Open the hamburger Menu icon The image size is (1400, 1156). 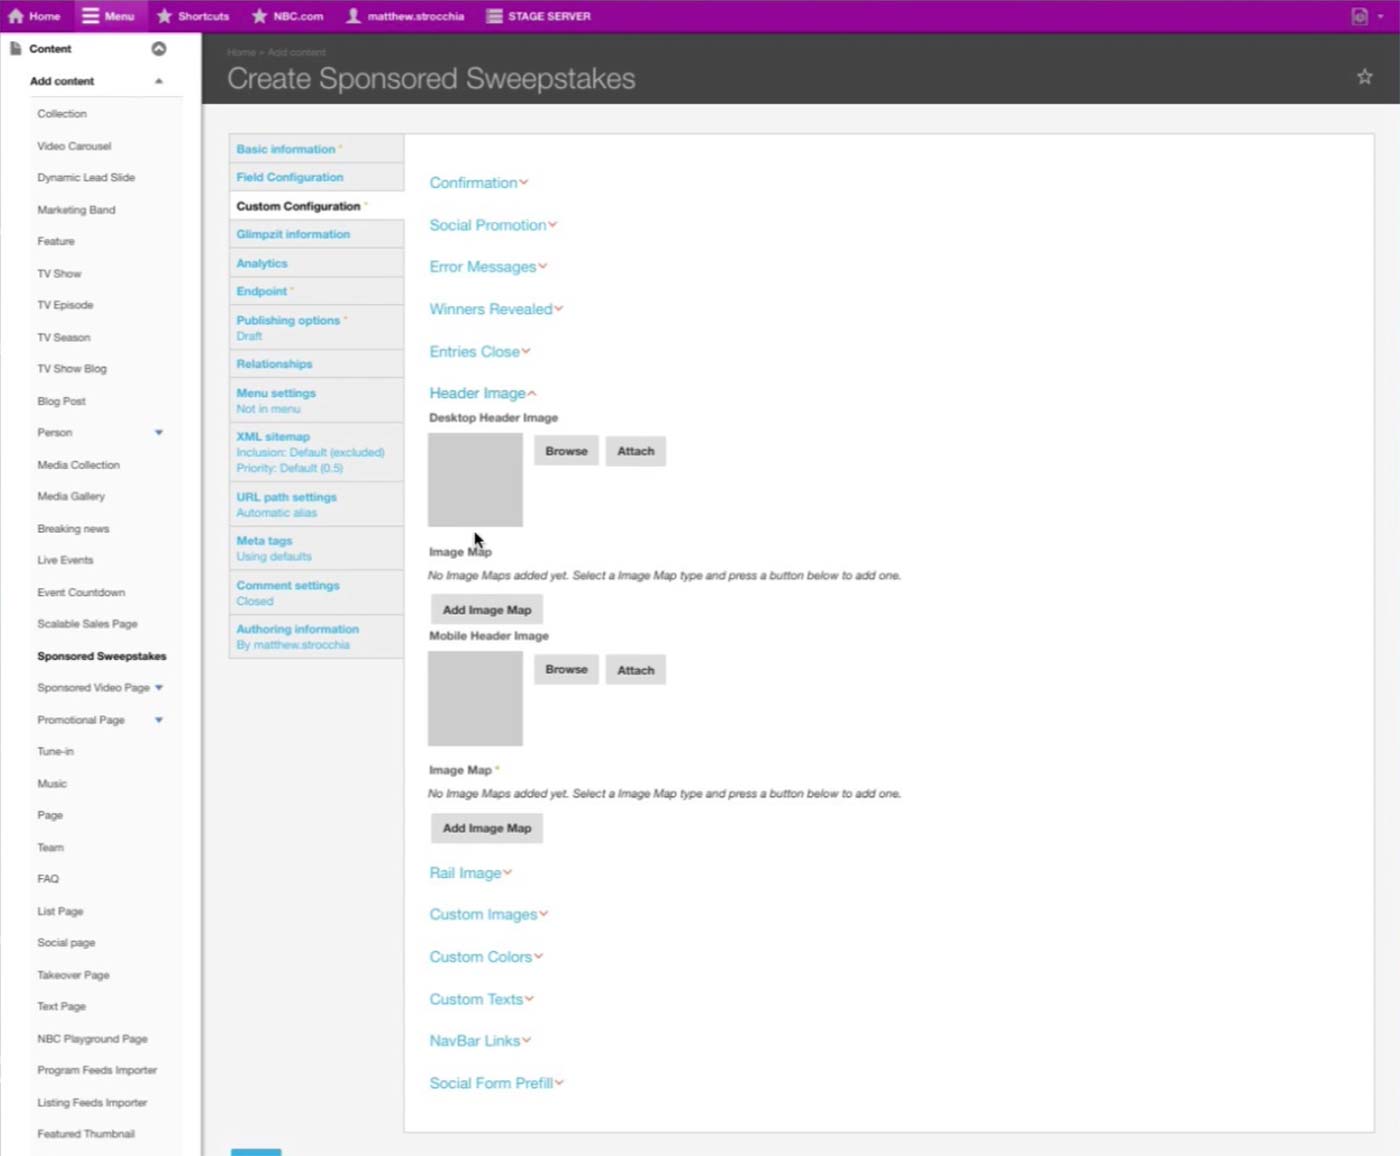(91, 16)
